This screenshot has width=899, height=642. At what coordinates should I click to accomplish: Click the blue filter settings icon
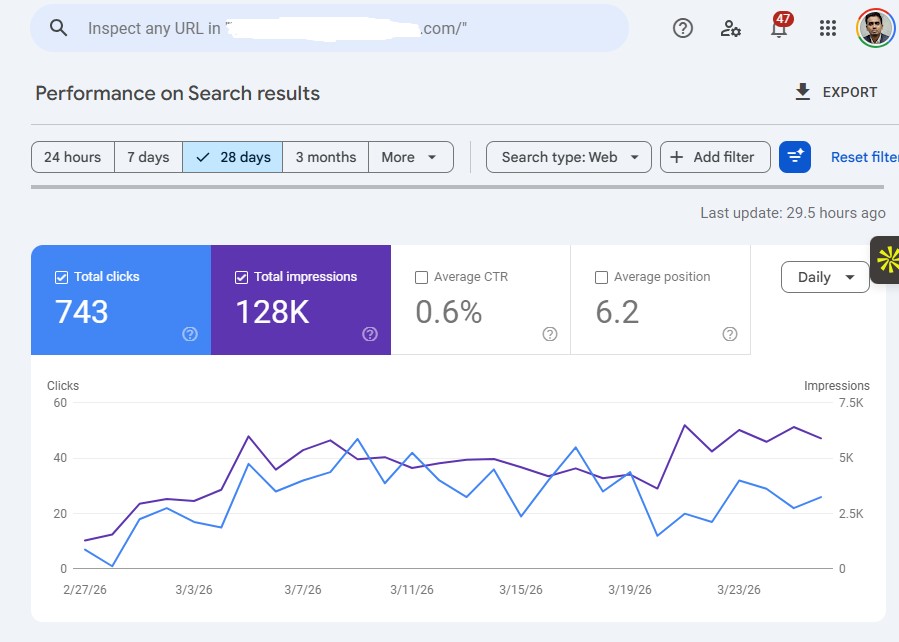(796, 156)
